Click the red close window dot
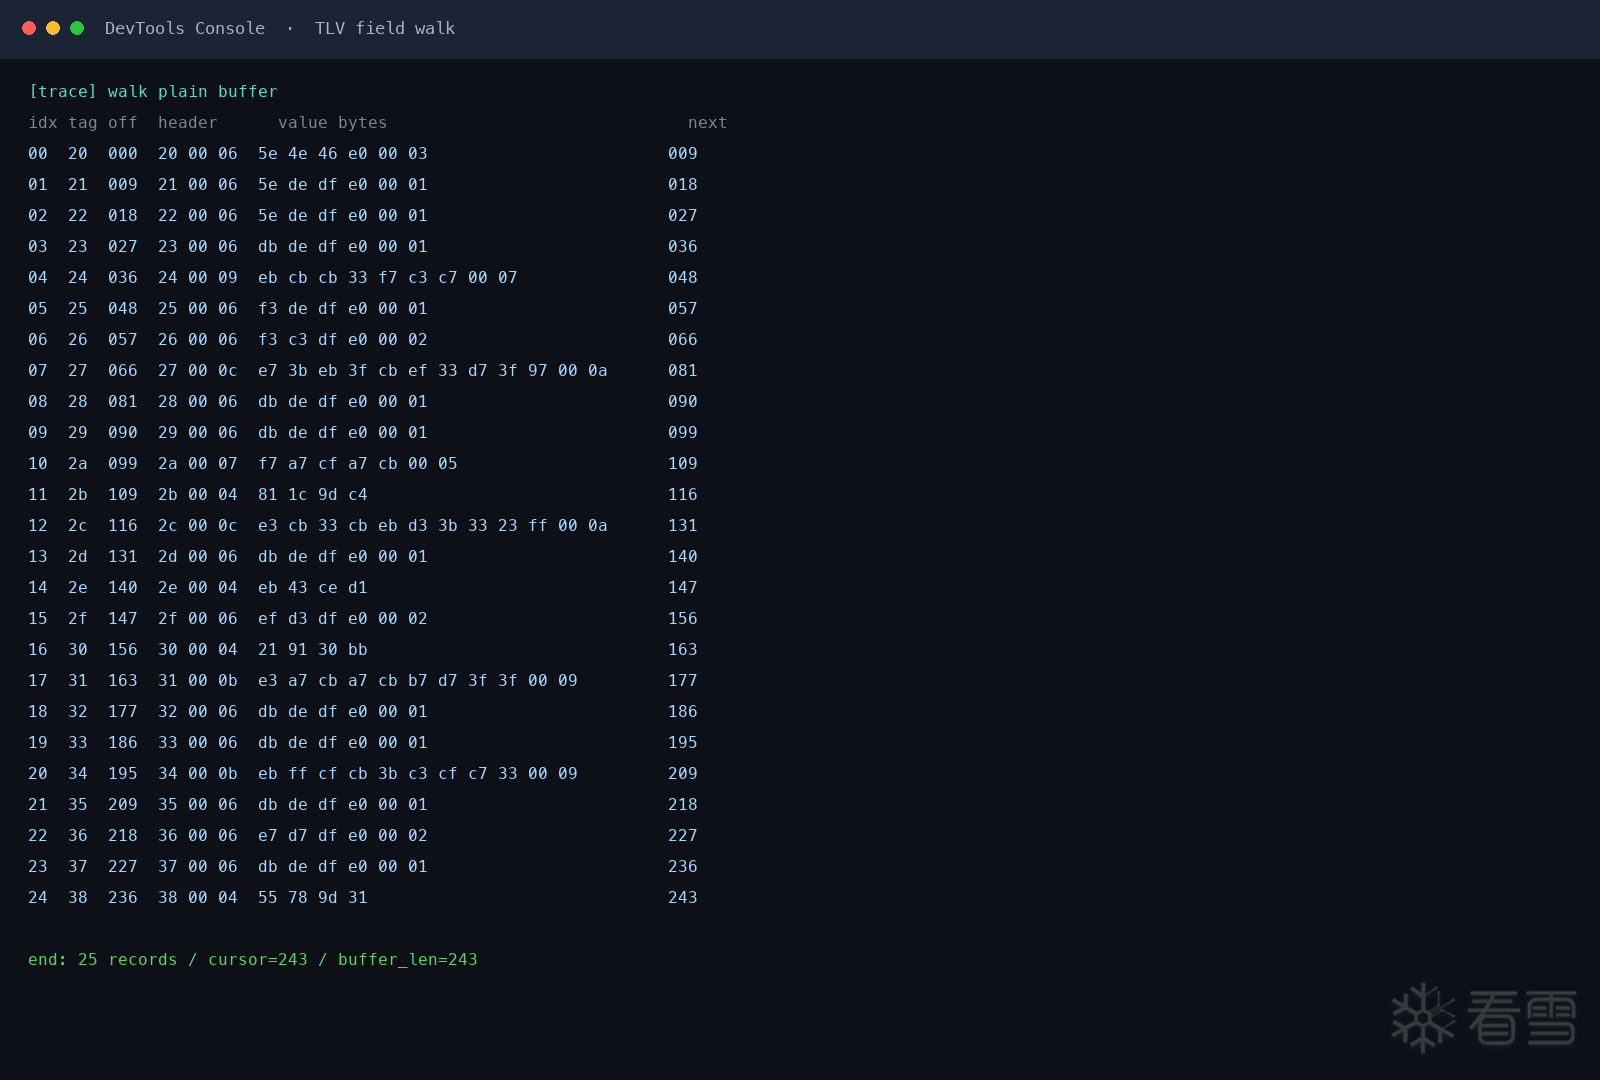The height and width of the screenshot is (1080, 1600). (29, 28)
